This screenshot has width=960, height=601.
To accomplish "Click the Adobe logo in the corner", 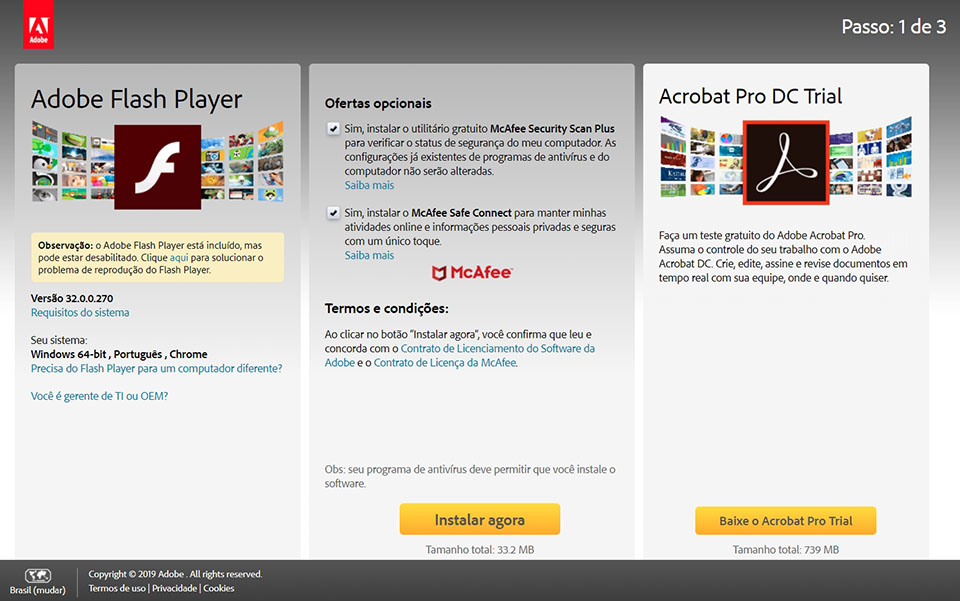I will pos(38,24).
